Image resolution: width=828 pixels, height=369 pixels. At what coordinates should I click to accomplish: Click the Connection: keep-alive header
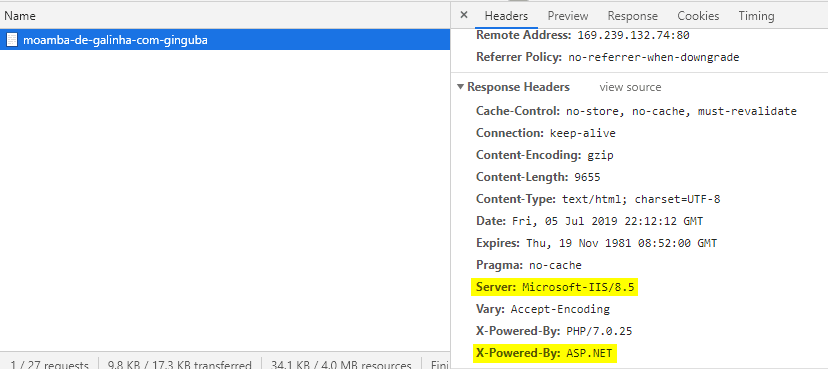pyautogui.click(x=545, y=133)
